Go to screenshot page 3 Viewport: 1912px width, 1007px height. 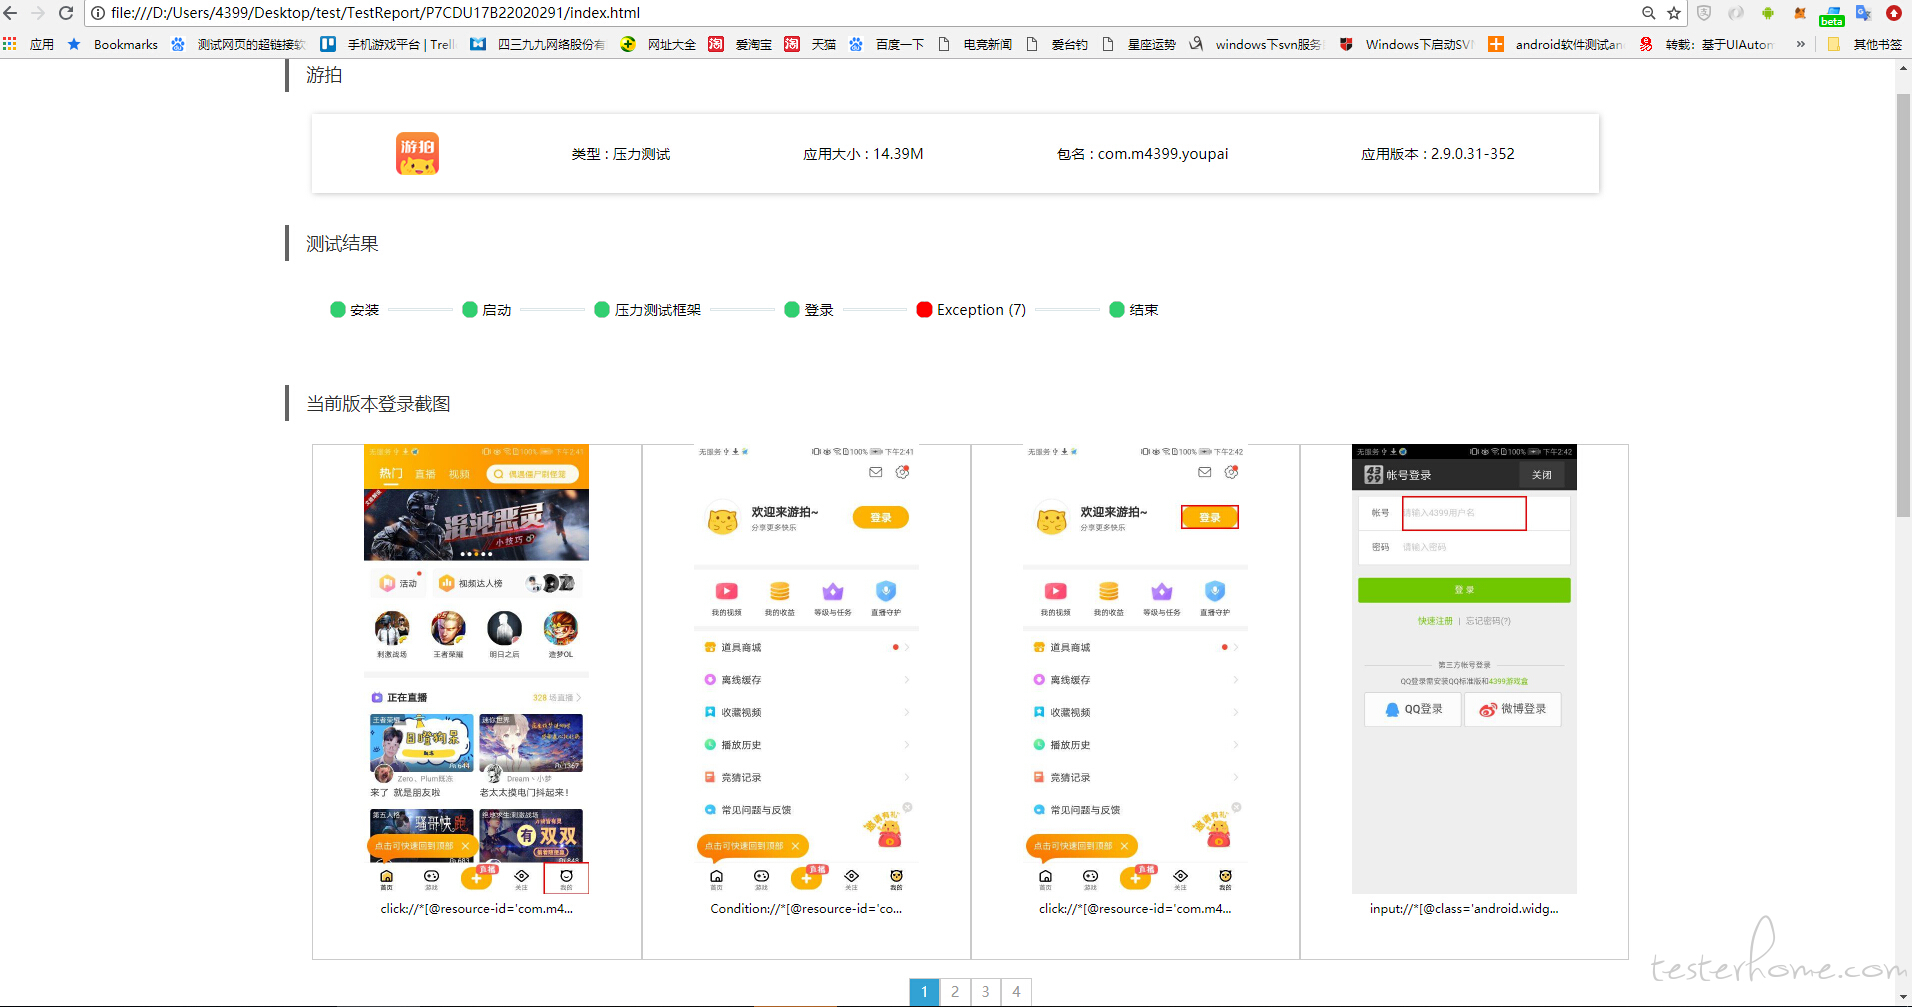(x=986, y=992)
